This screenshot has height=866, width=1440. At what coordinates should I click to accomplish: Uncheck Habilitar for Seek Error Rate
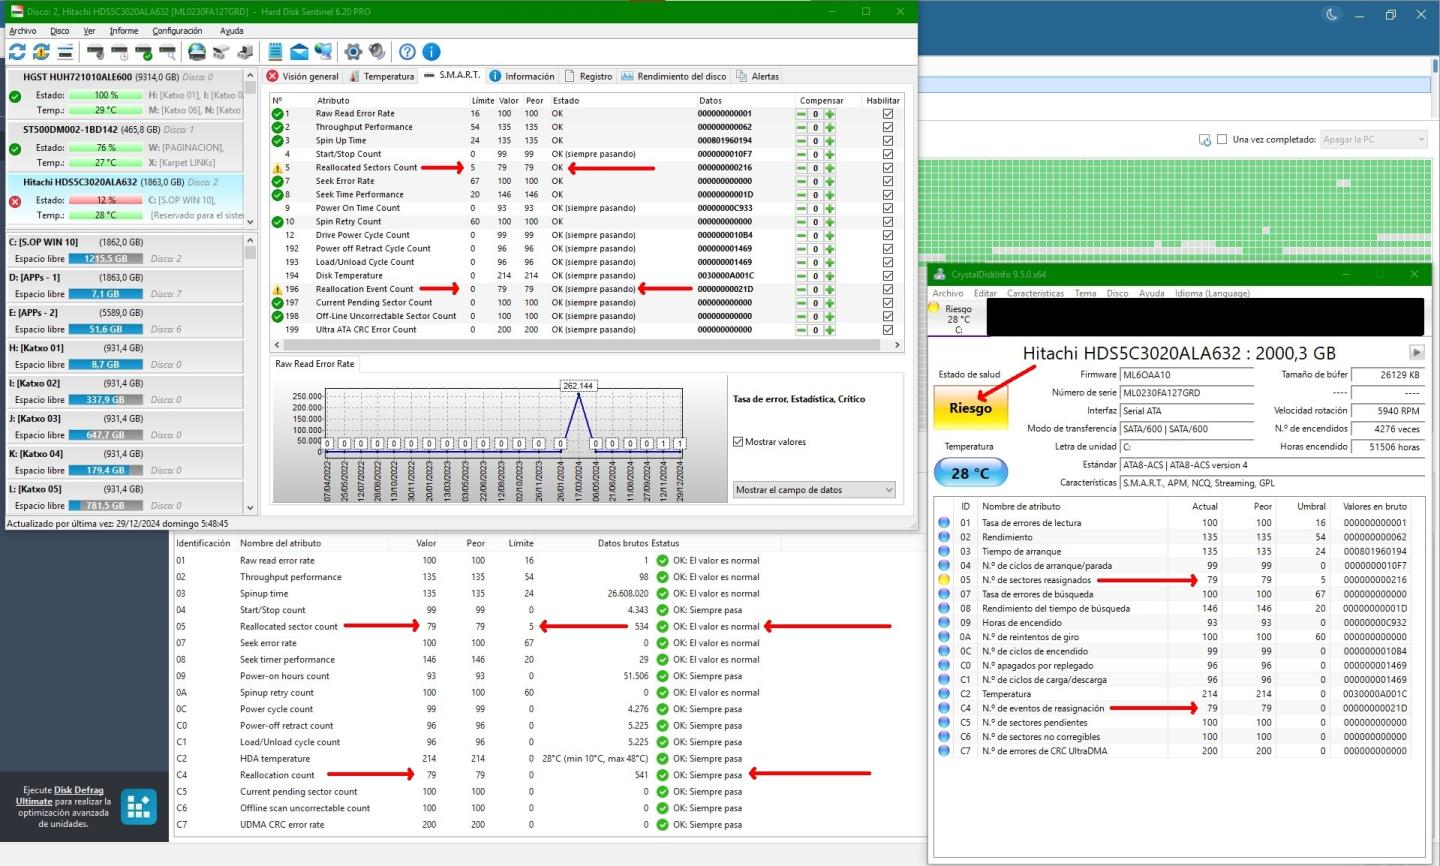[x=888, y=181]
